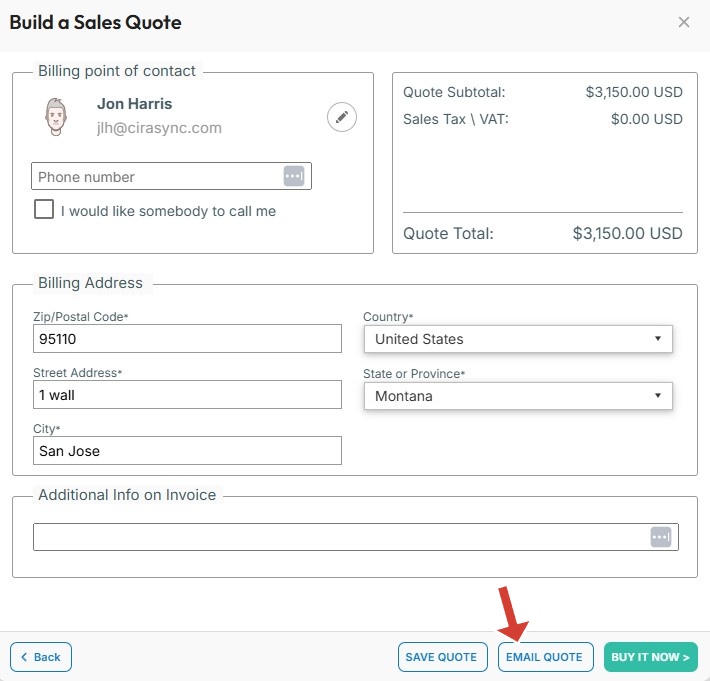Screen dimensions: 710x681
Task: Click the Phone number input field
Action: tap(158, 177)
